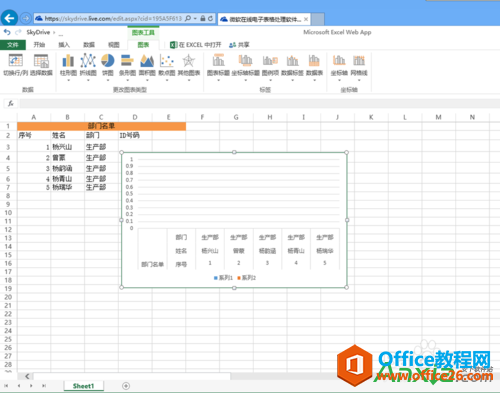Viewport: 500px width, 393px height.
Task: Click the Undo arrow beside SkyDrive
Action: point(7,32)
